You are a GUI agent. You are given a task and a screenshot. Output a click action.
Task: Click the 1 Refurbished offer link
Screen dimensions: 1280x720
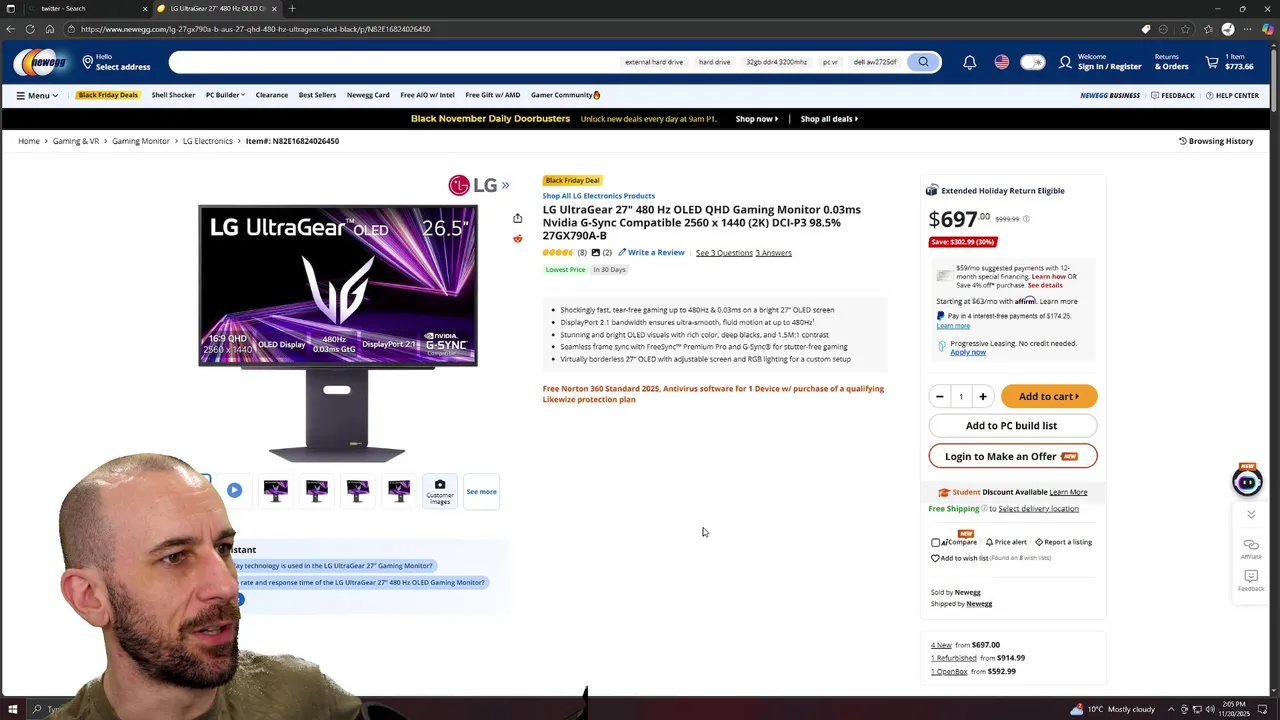(953, 658)
